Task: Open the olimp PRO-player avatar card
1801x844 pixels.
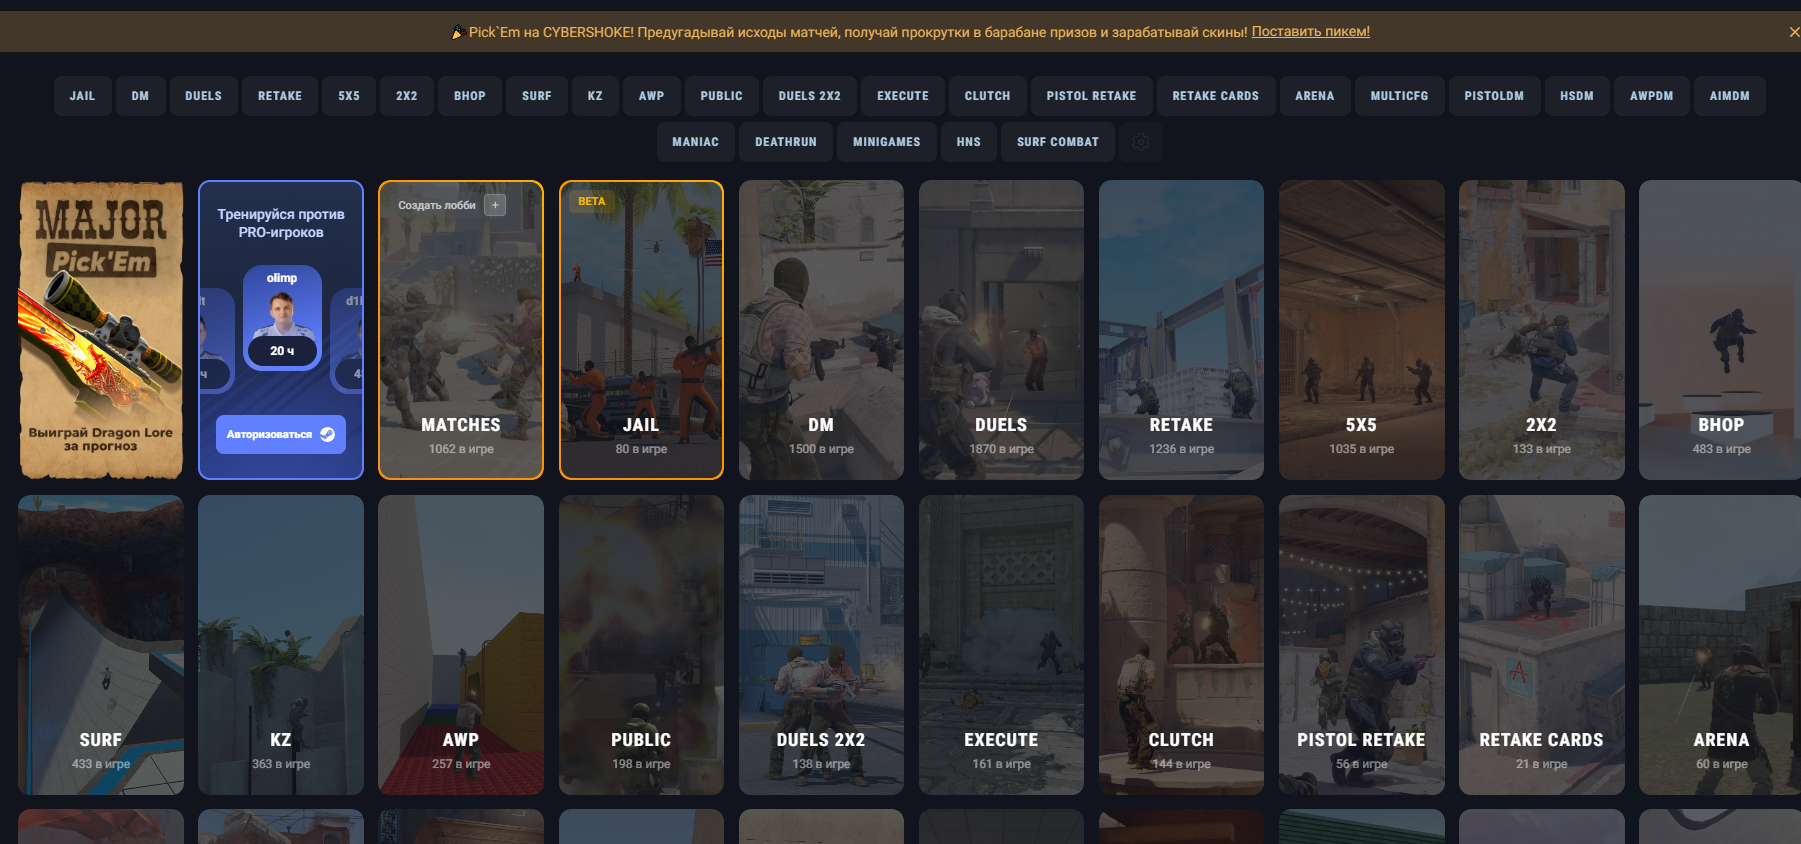Action: tap(282, 318)
